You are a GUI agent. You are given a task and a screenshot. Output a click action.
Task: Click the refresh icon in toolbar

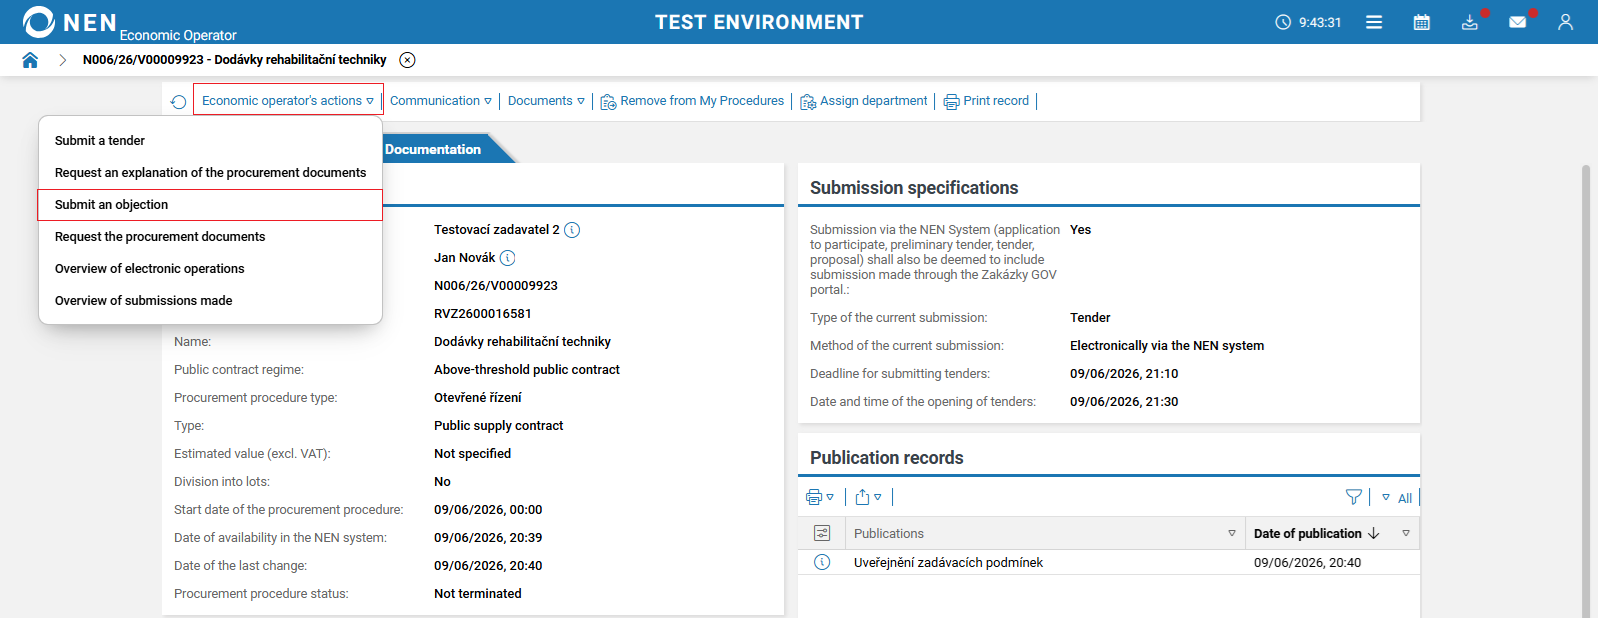pyautogui.click(x=178, y=102)
